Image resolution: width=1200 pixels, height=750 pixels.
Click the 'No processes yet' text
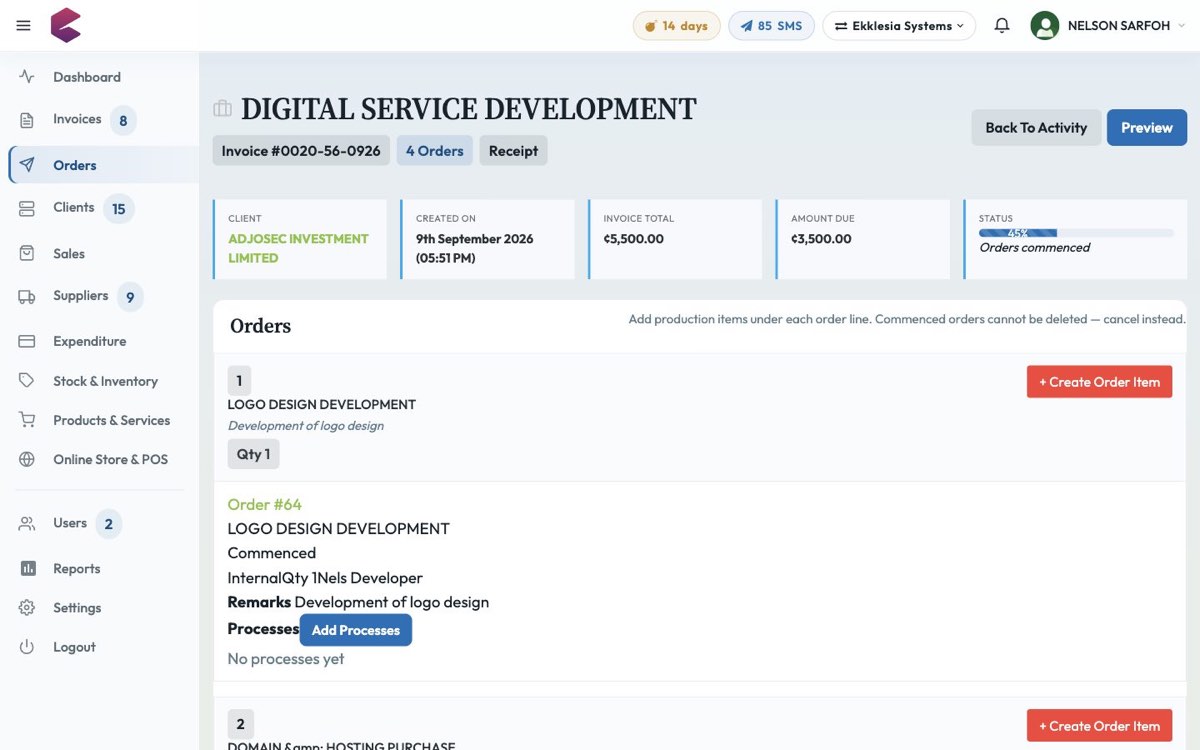[286, 659]
